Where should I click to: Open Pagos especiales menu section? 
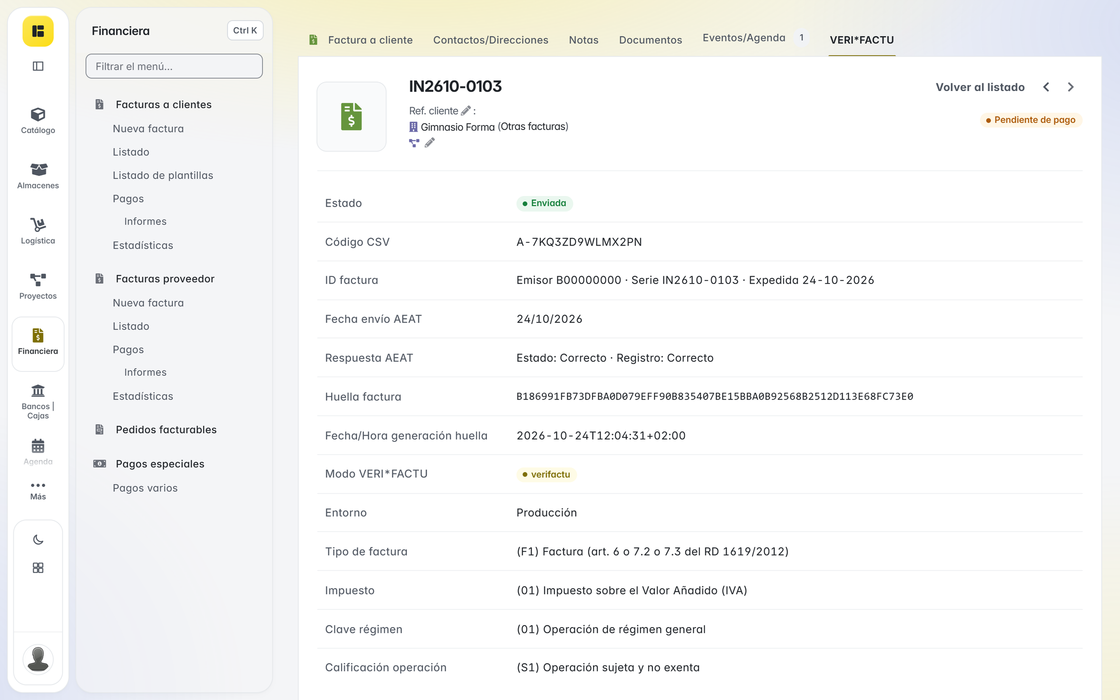click(x=160, y=464)
